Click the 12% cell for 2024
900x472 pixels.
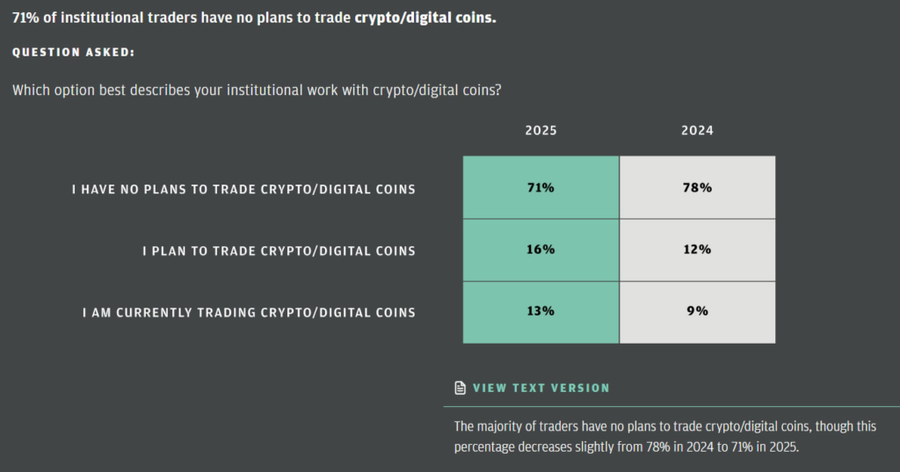click(697, 249)
